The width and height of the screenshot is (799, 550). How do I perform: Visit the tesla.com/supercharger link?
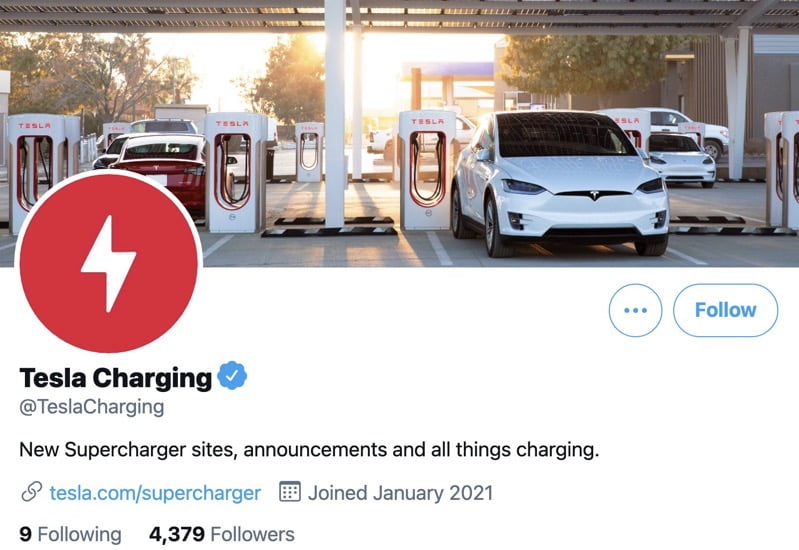[x=155, y=493]
